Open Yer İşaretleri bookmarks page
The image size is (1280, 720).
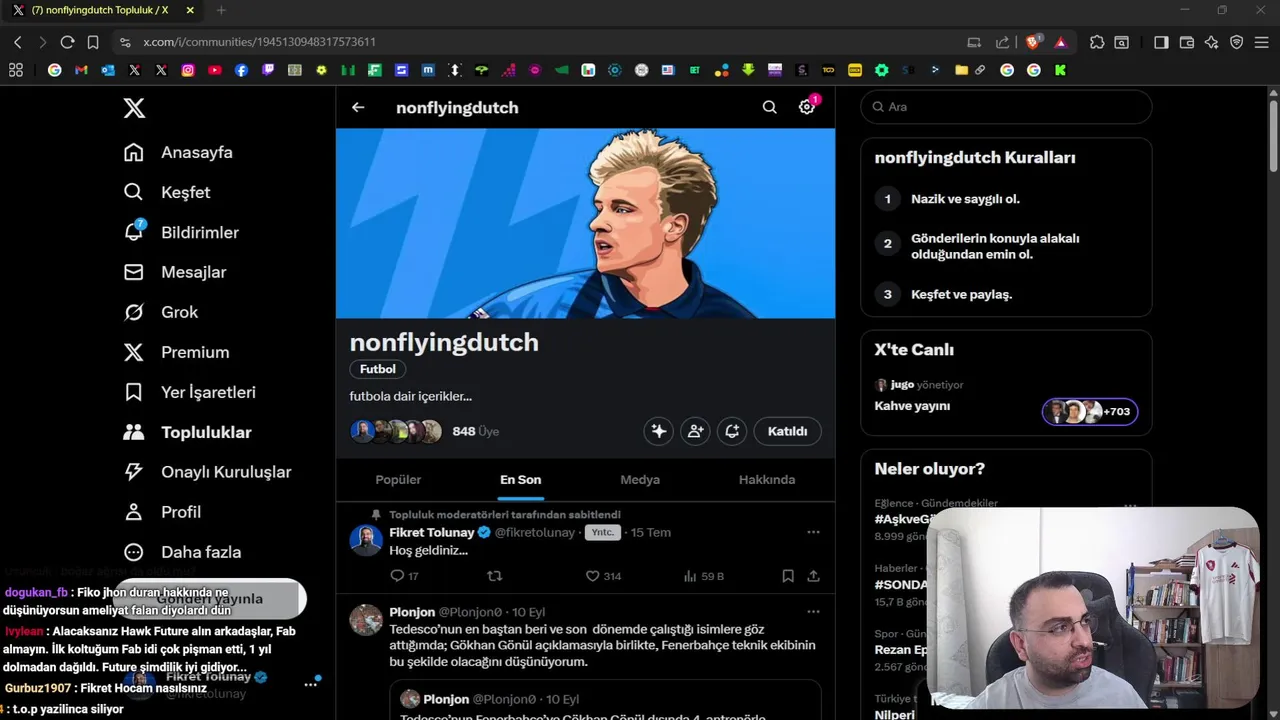coord(189,392)
